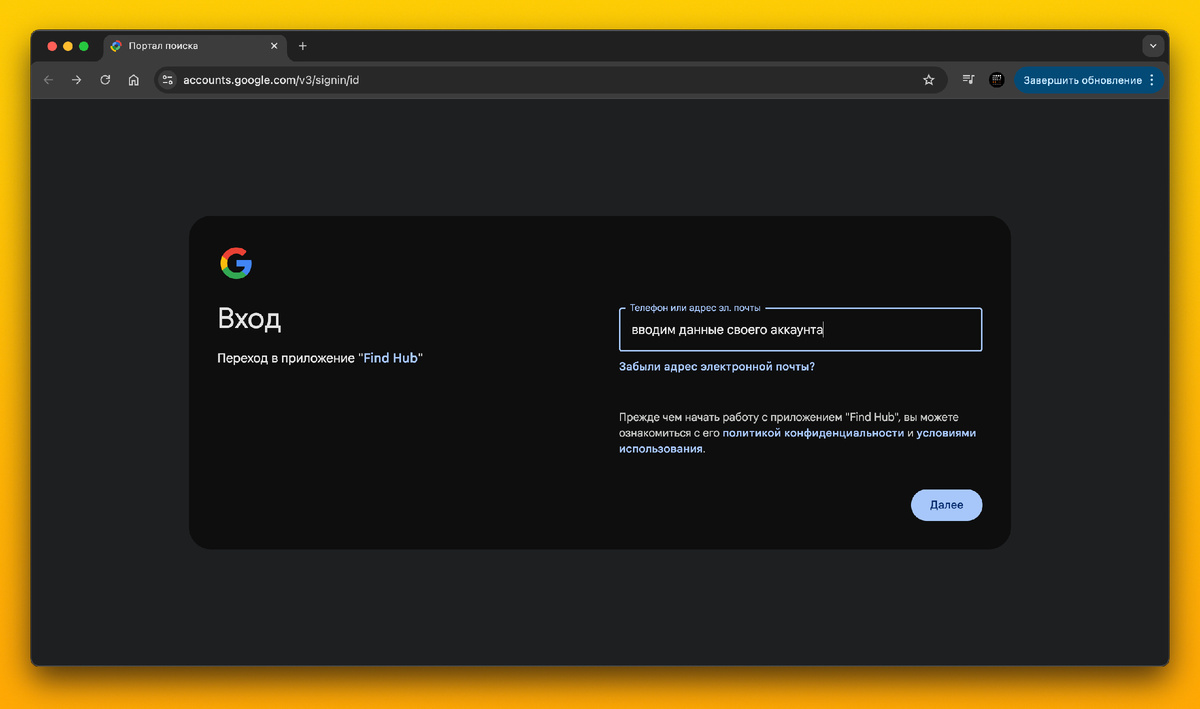The width and height of the screenshot is (1200, 709).
Task: Click the Google logo
Action: point(236,263)
